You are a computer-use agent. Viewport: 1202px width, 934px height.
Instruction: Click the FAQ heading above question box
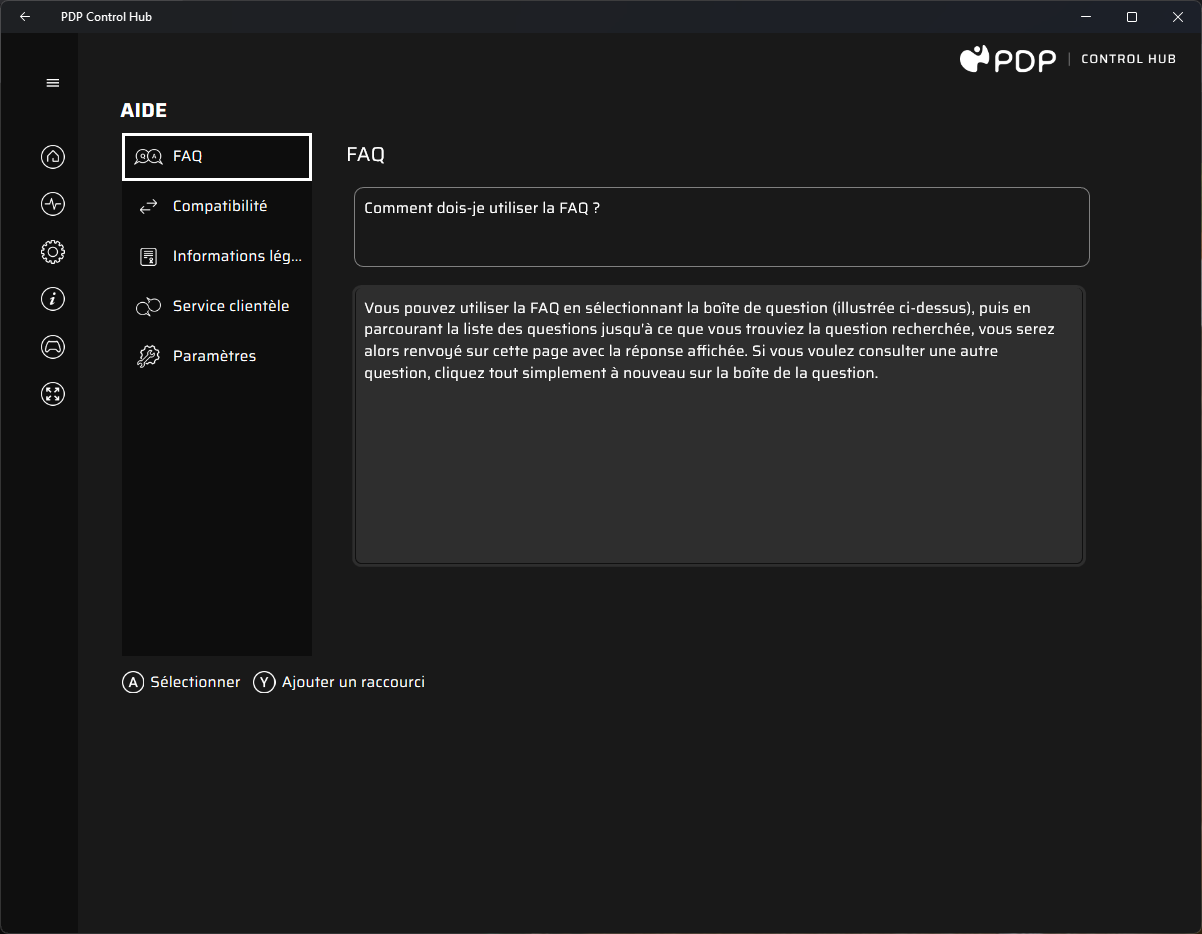coord(366,155)
